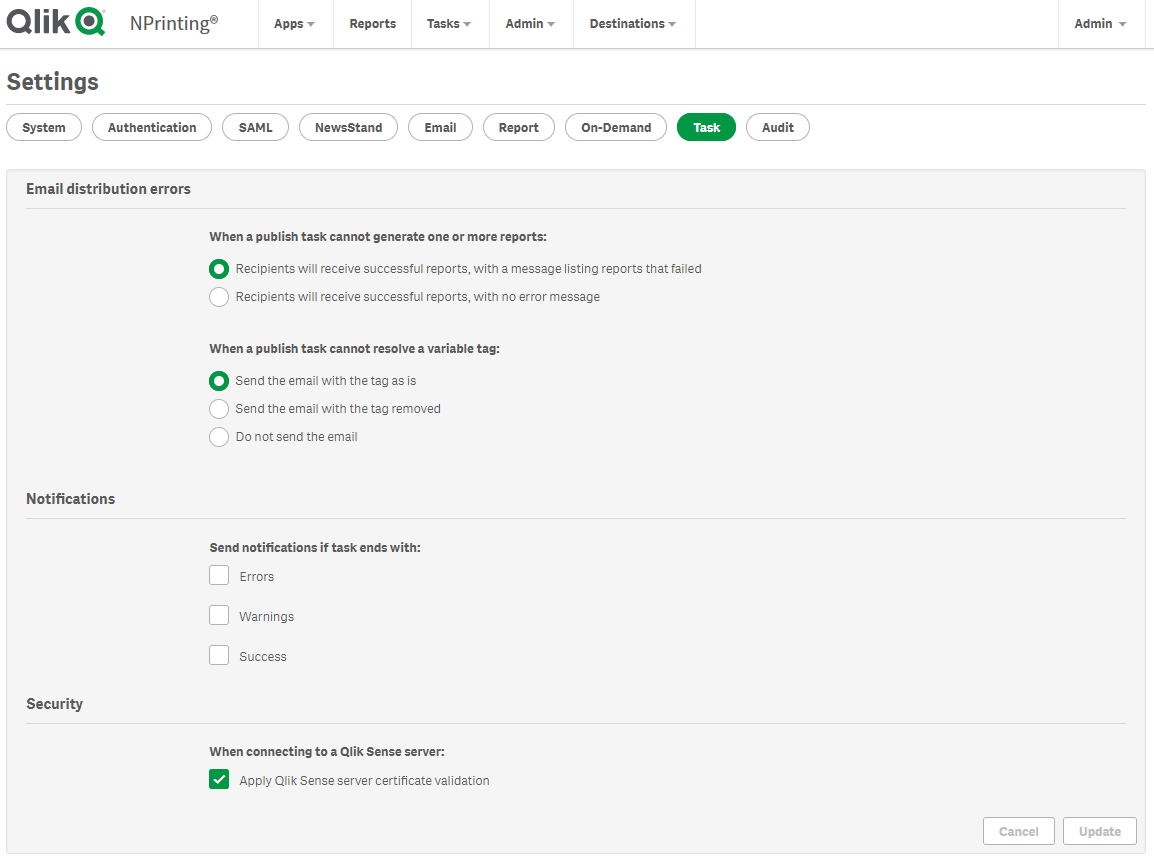
Task: Click the NPrinting brand link
Action: 174,21
